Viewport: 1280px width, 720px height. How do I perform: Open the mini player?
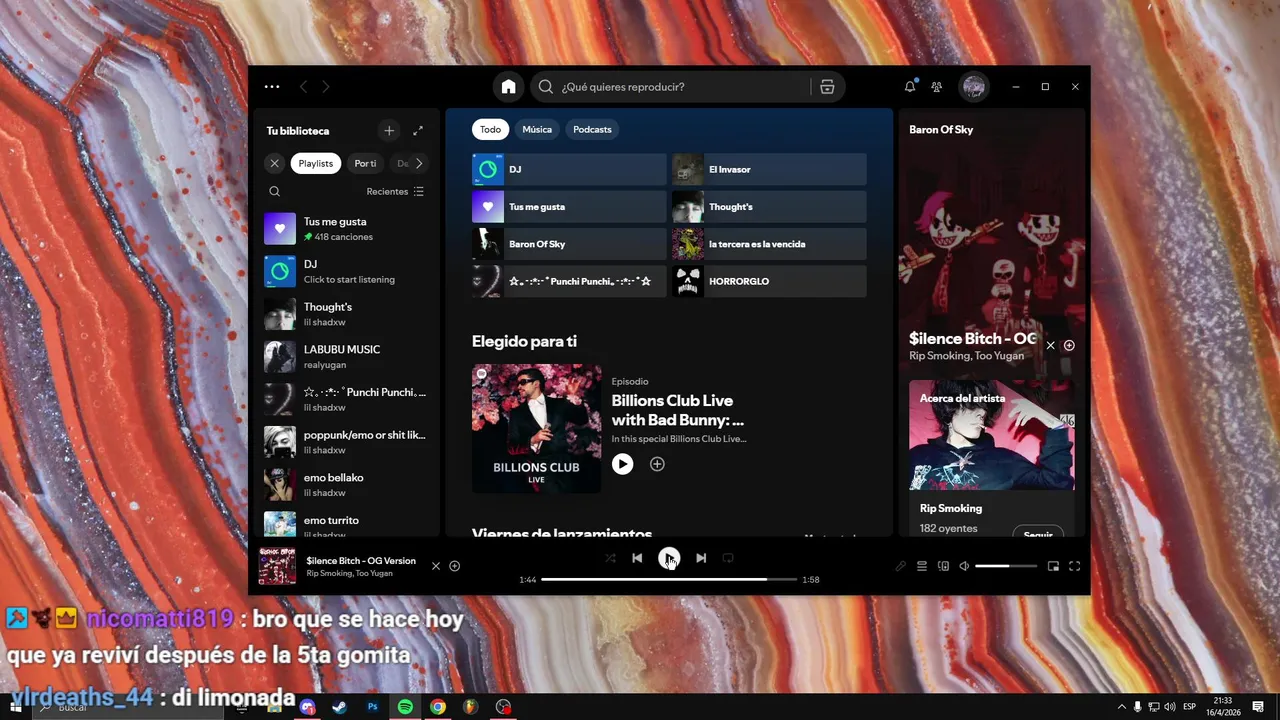tap(1053, 566)
